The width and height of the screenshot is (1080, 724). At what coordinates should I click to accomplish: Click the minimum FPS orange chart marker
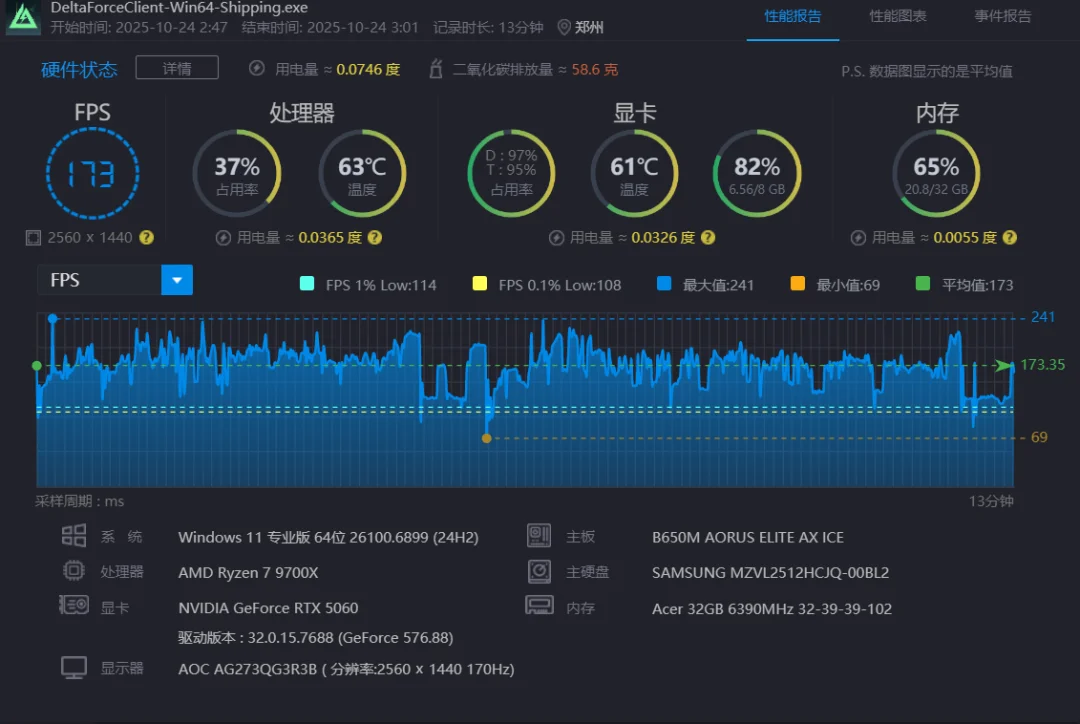point(486,438)
